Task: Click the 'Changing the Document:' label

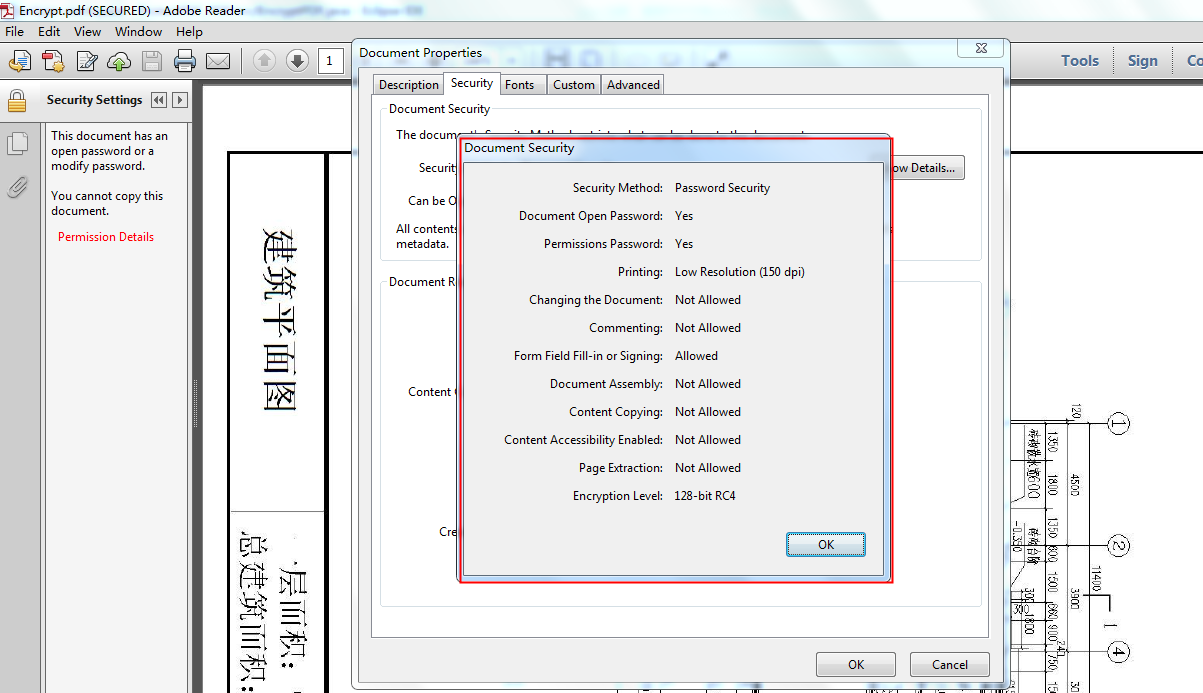Action: click(x=596, y=300)
